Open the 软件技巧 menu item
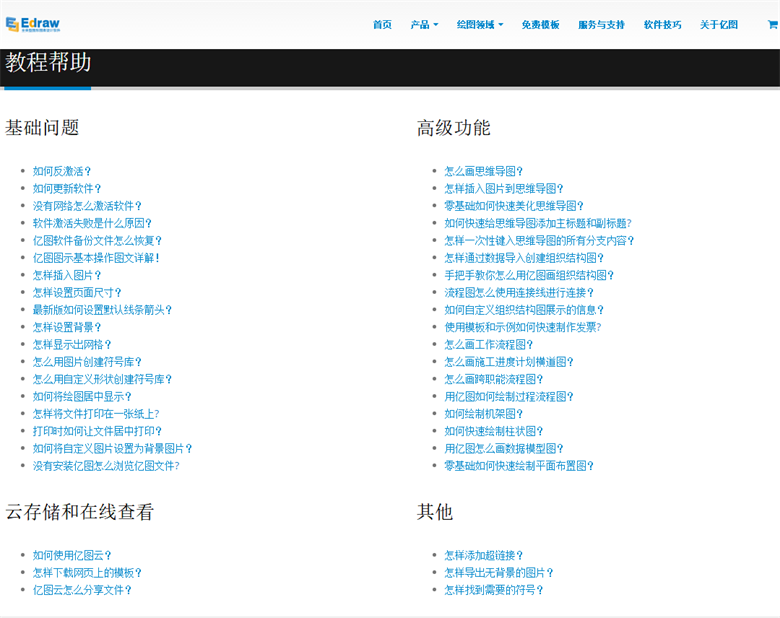The height and width of the screenshot is (618, 780). point(662,24)
